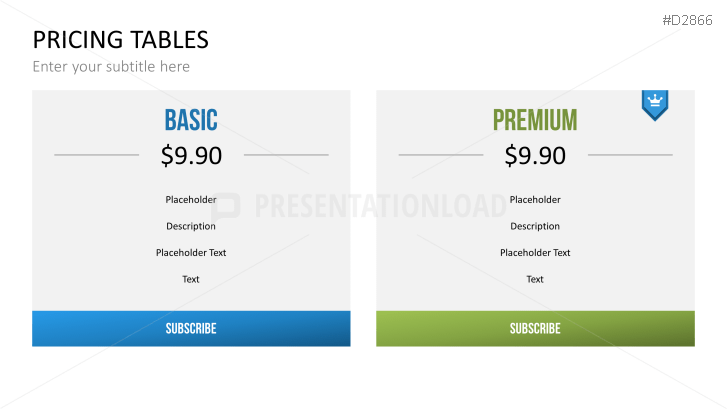Select 'Placeholder Text' line in Basic card
Image resolution: width=727 pixels, height=409 pixels.
(191, 253)
